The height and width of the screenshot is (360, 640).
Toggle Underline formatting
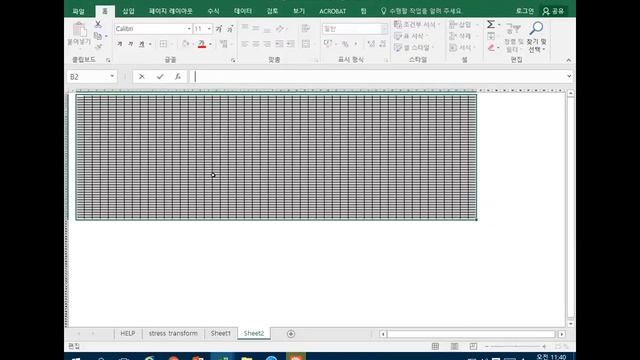tap(142, 44)
